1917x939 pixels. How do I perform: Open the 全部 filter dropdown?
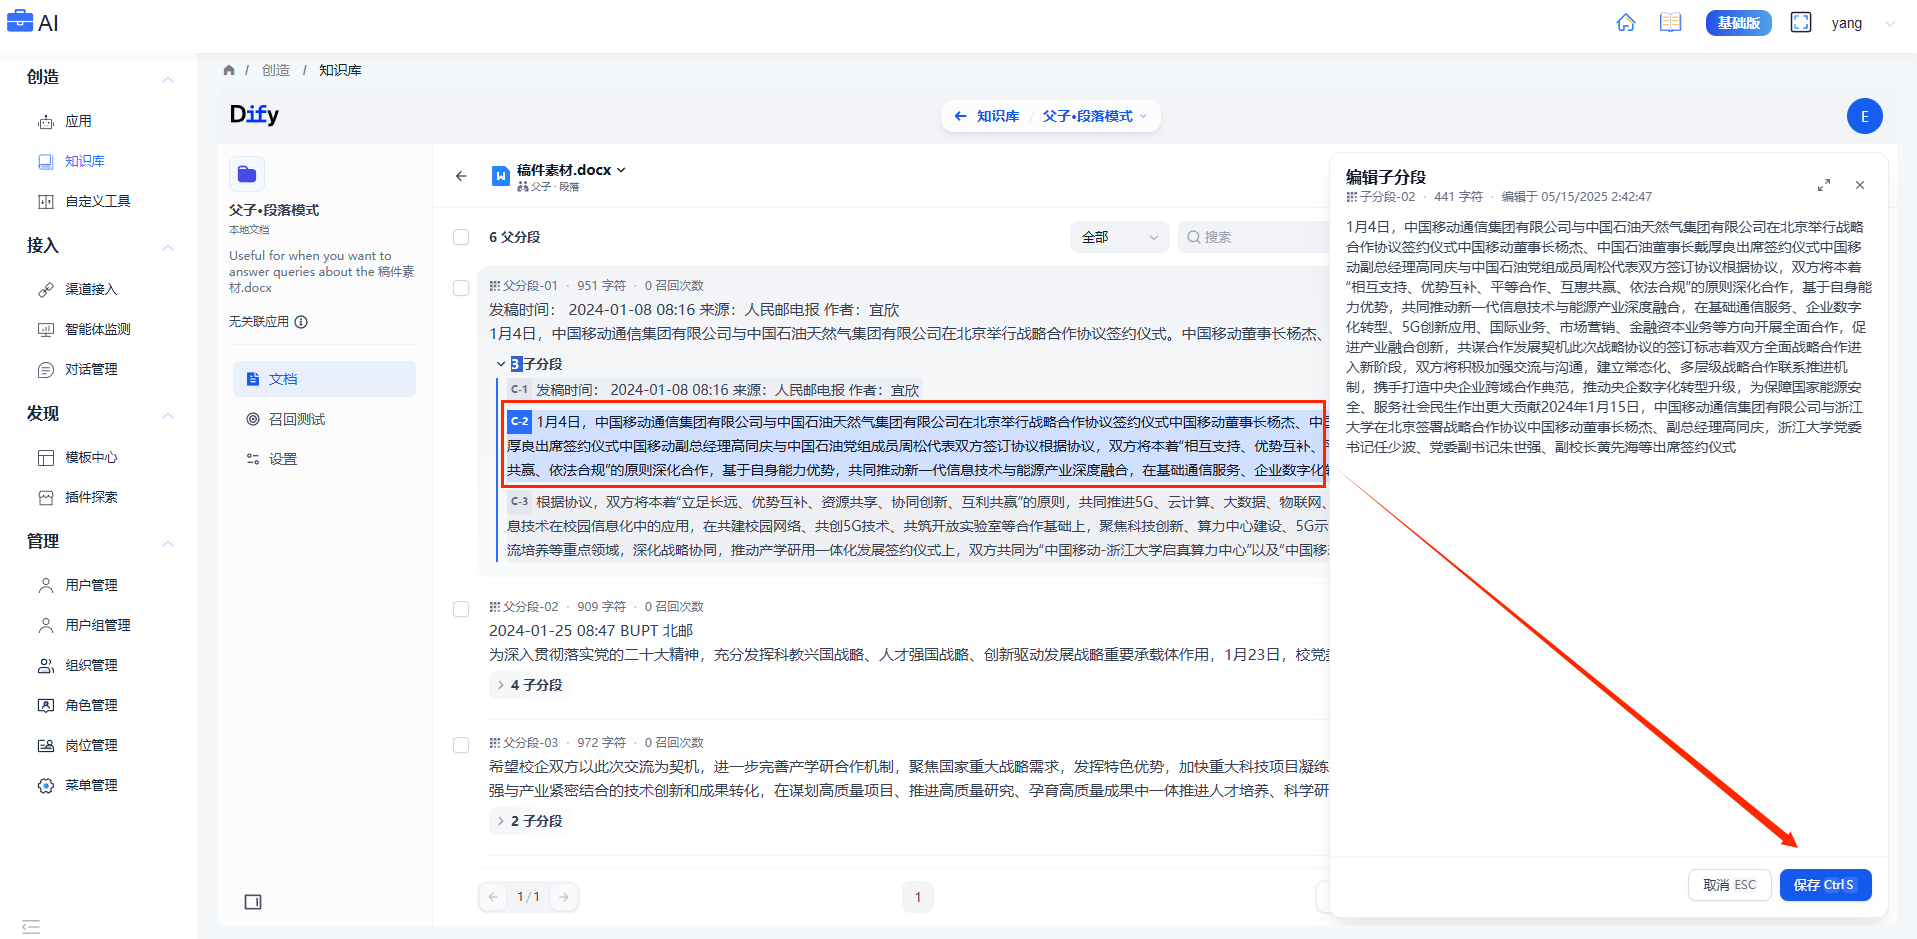pos(1119,237)
